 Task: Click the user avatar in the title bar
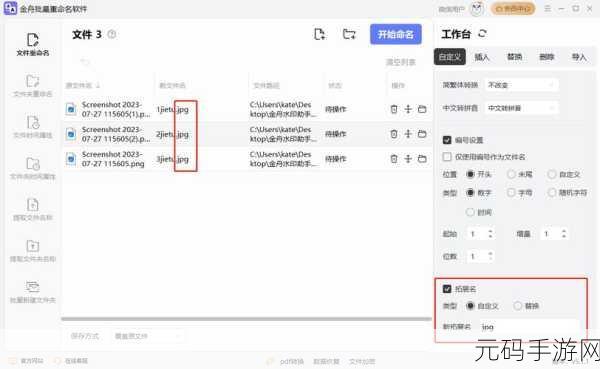476,9
